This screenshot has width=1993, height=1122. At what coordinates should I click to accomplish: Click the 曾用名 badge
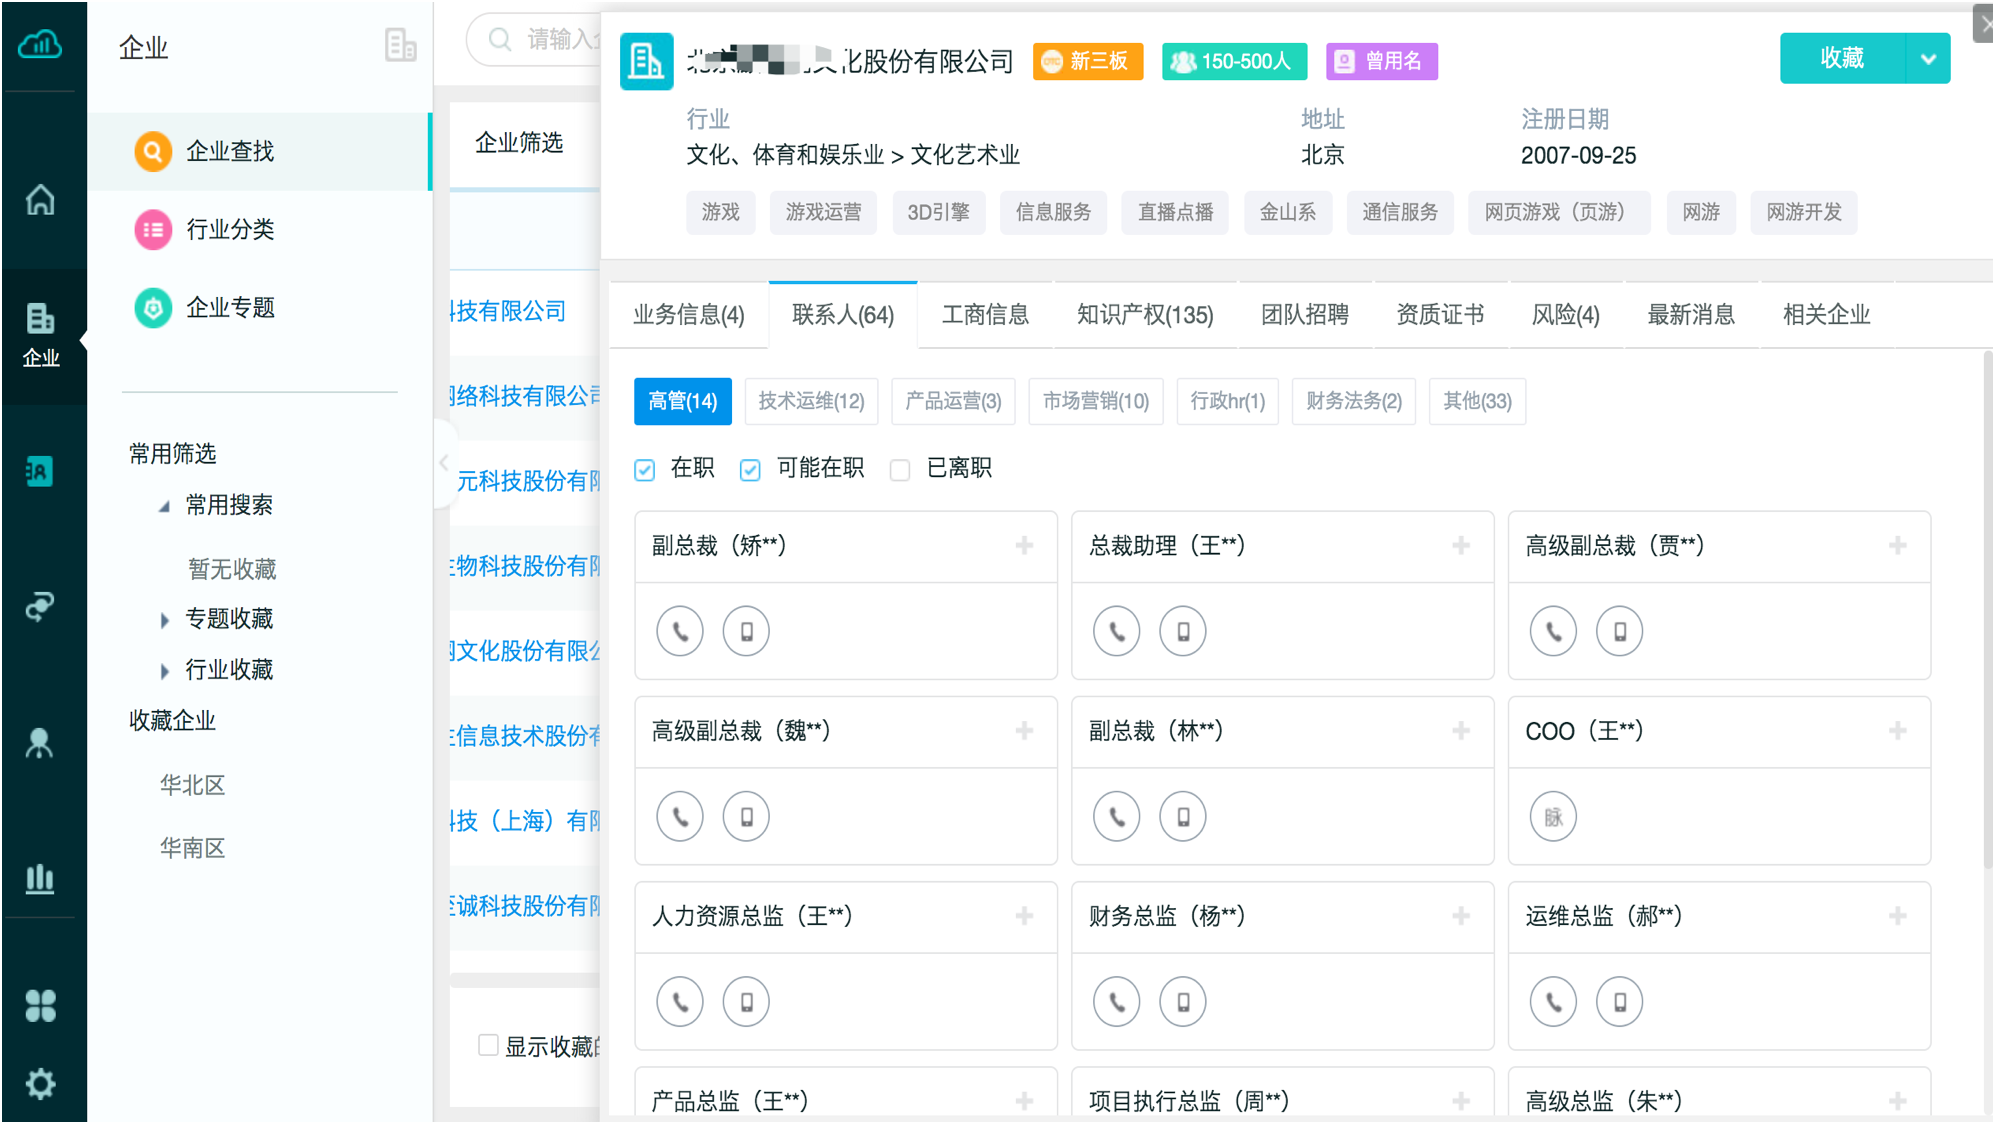point(1382,61)
